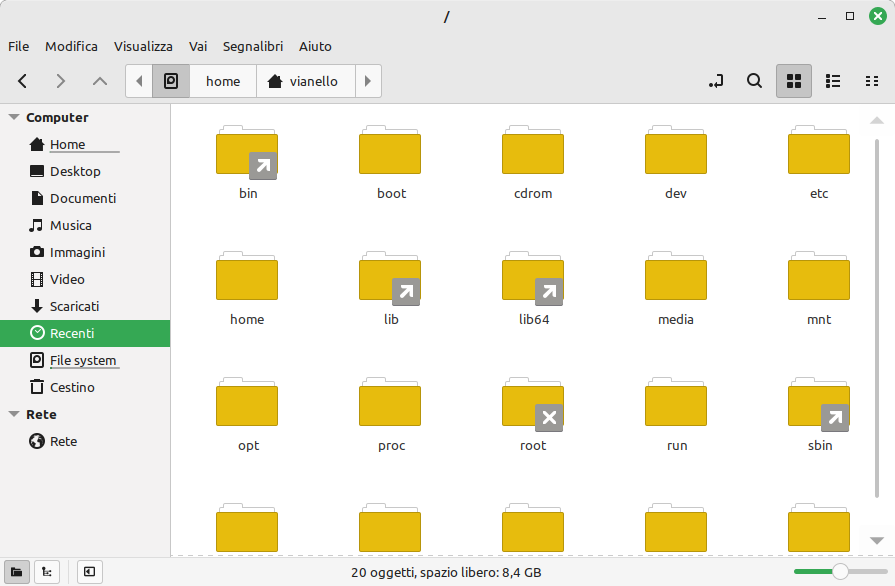
Task: Select Recenti in sidebar
Action: [85, 333]
